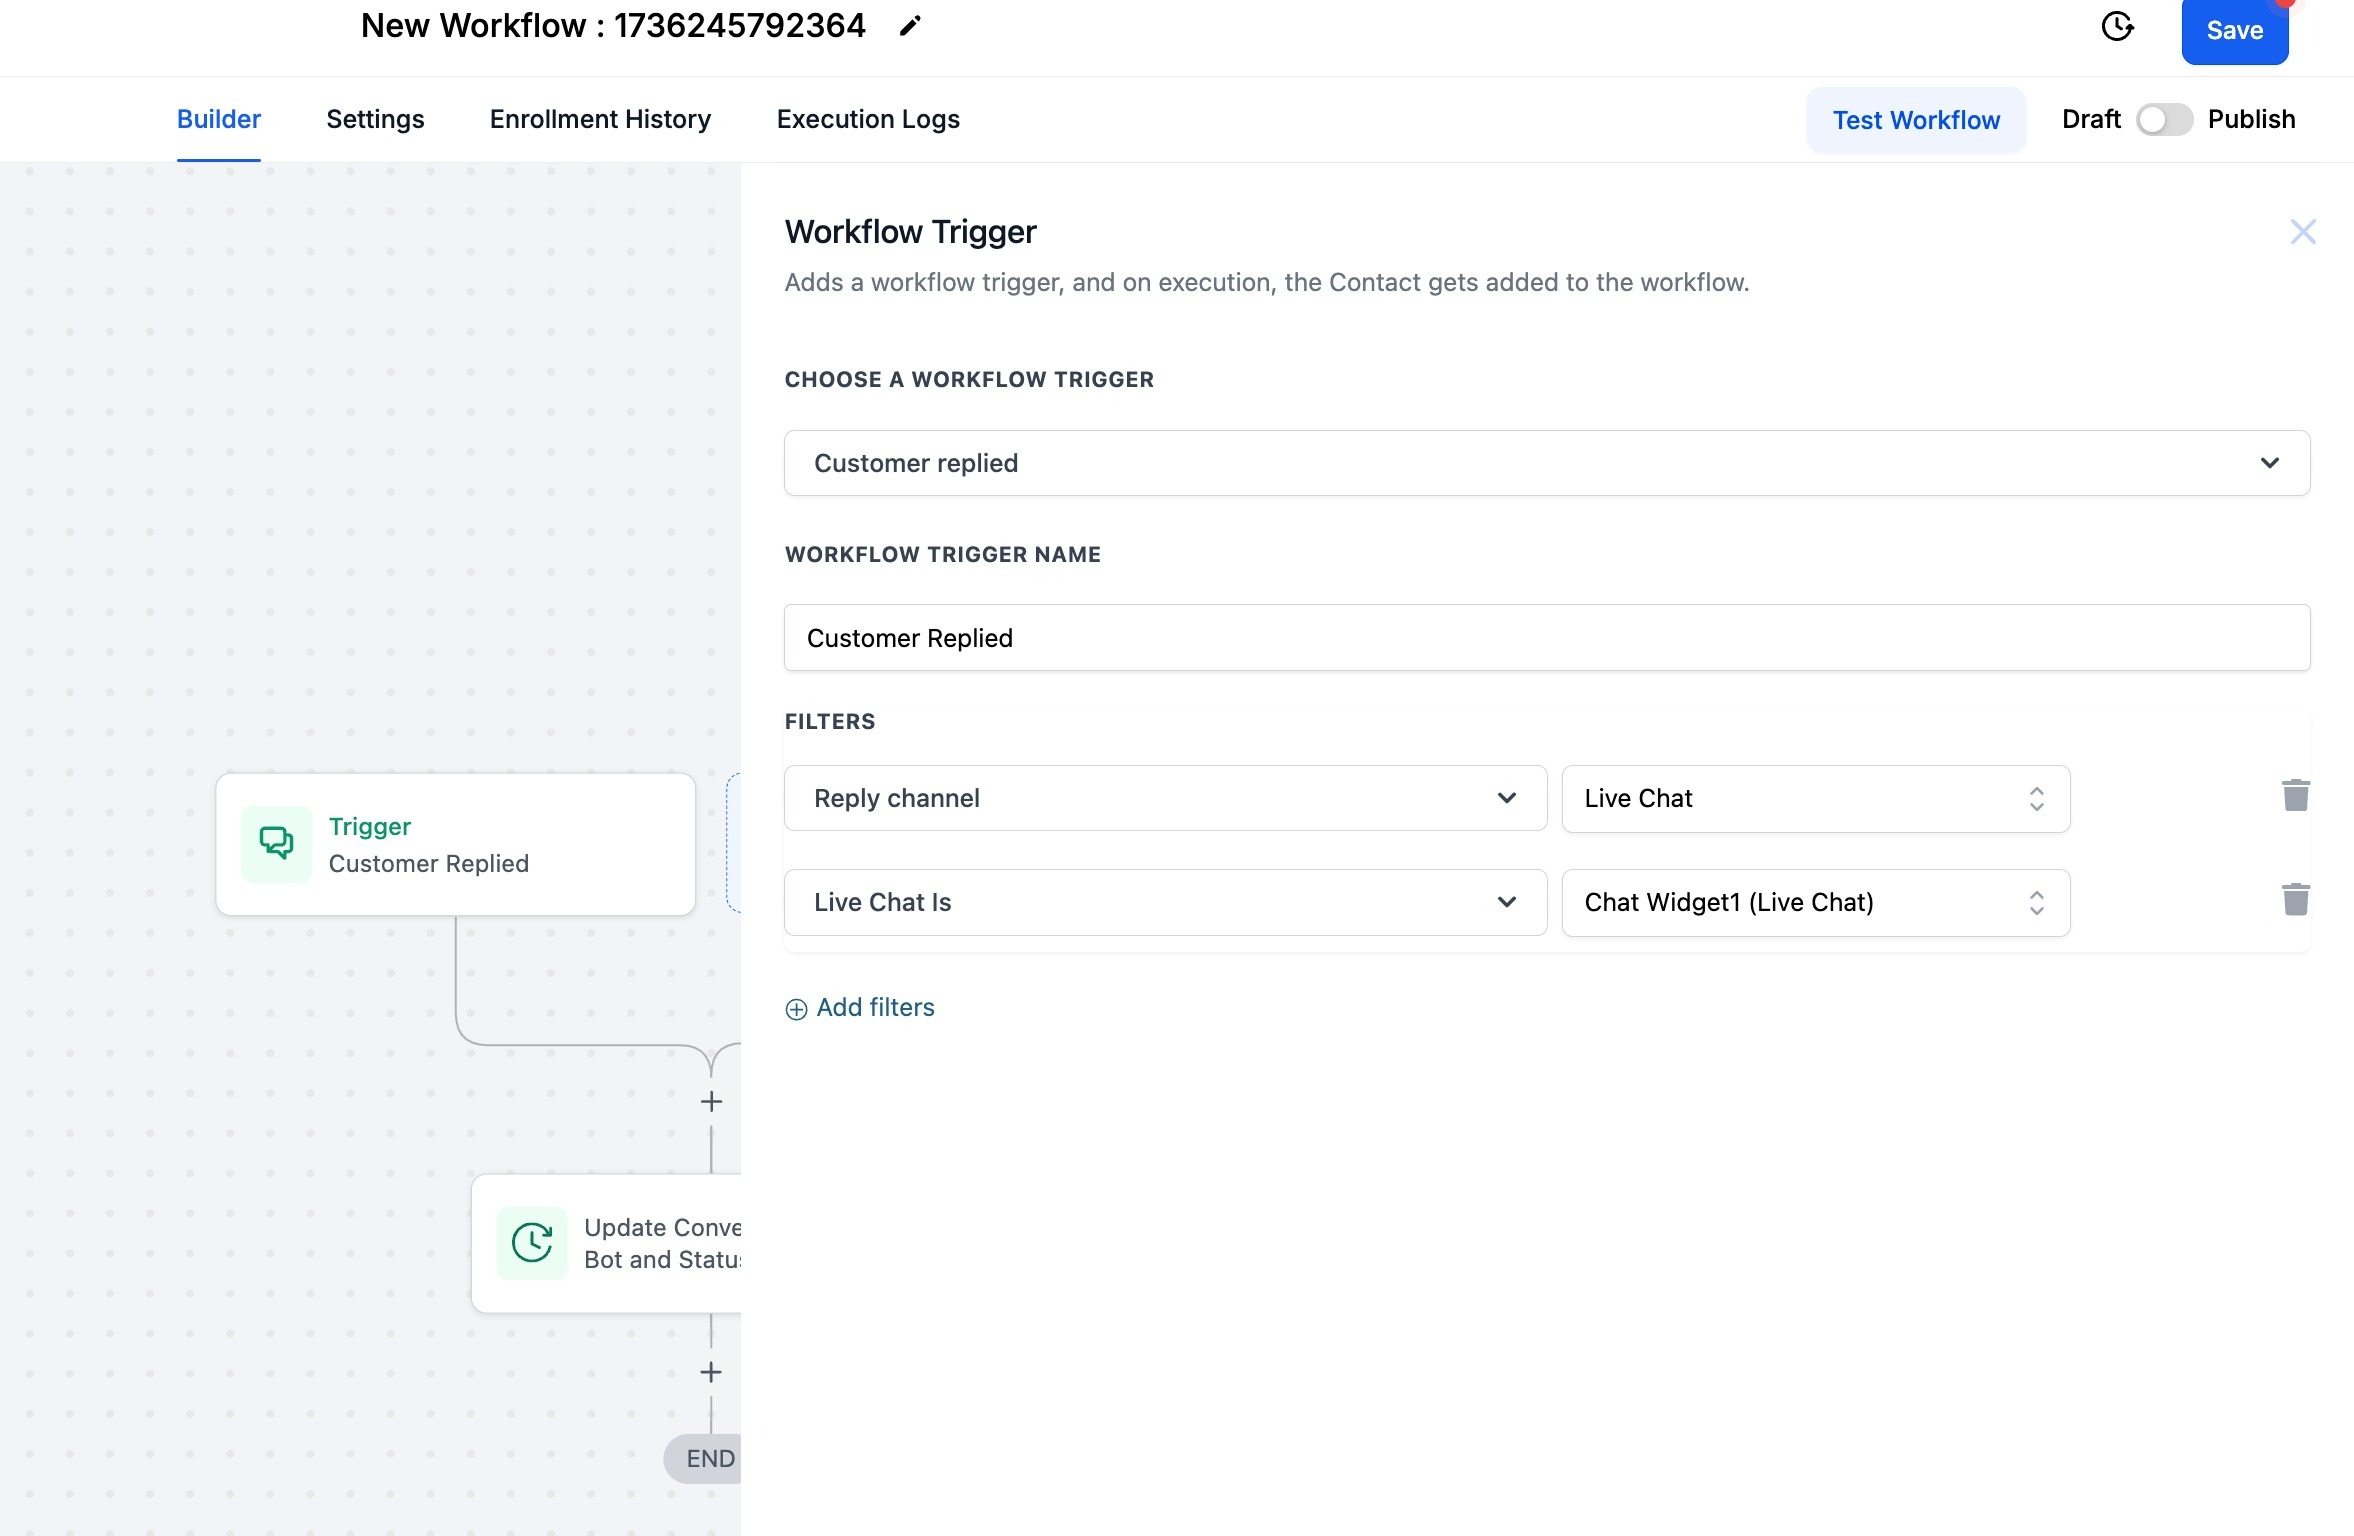Open version history via the clock icon

[2117, 27]
